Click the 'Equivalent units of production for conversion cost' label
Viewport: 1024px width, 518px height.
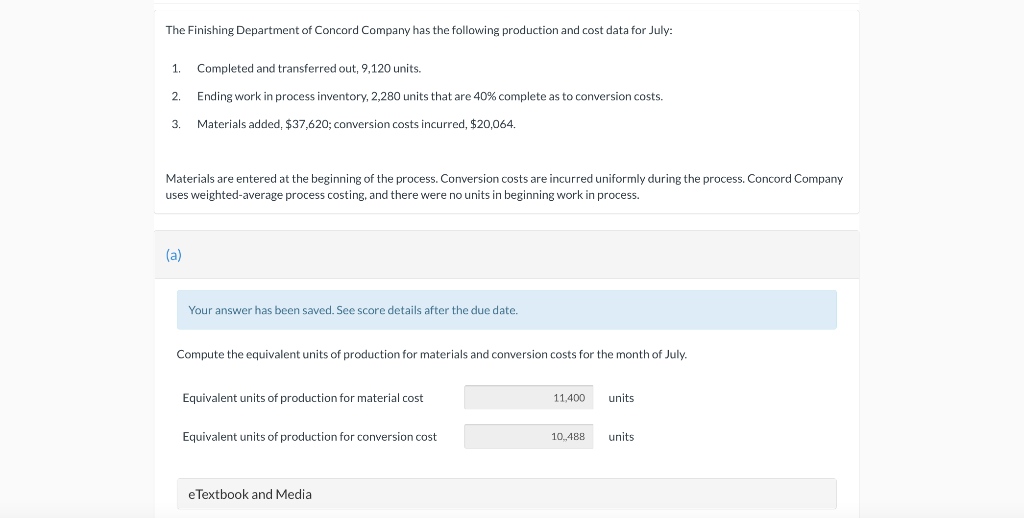pyautogui.click(x=309, y=437)
